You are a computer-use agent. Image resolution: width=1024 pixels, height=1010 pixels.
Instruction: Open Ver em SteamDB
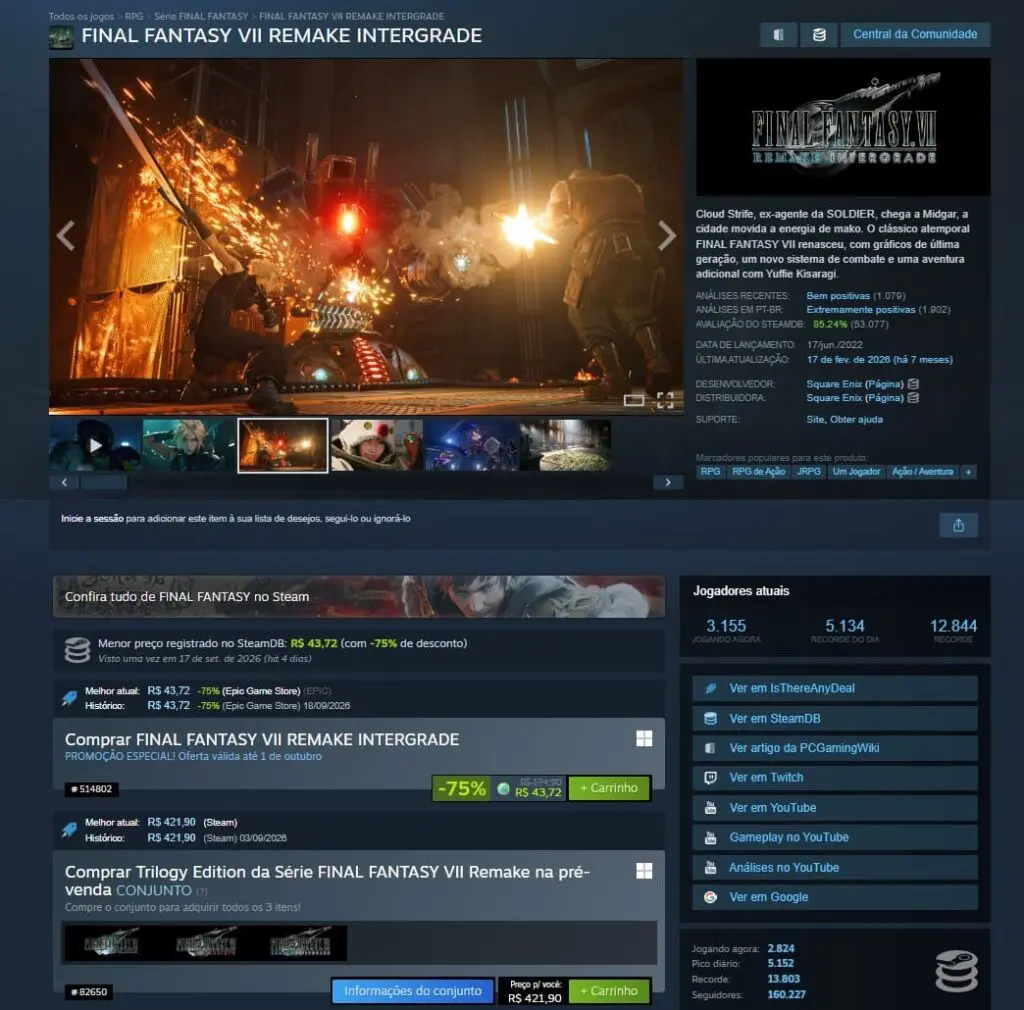[x=835, y=718]
